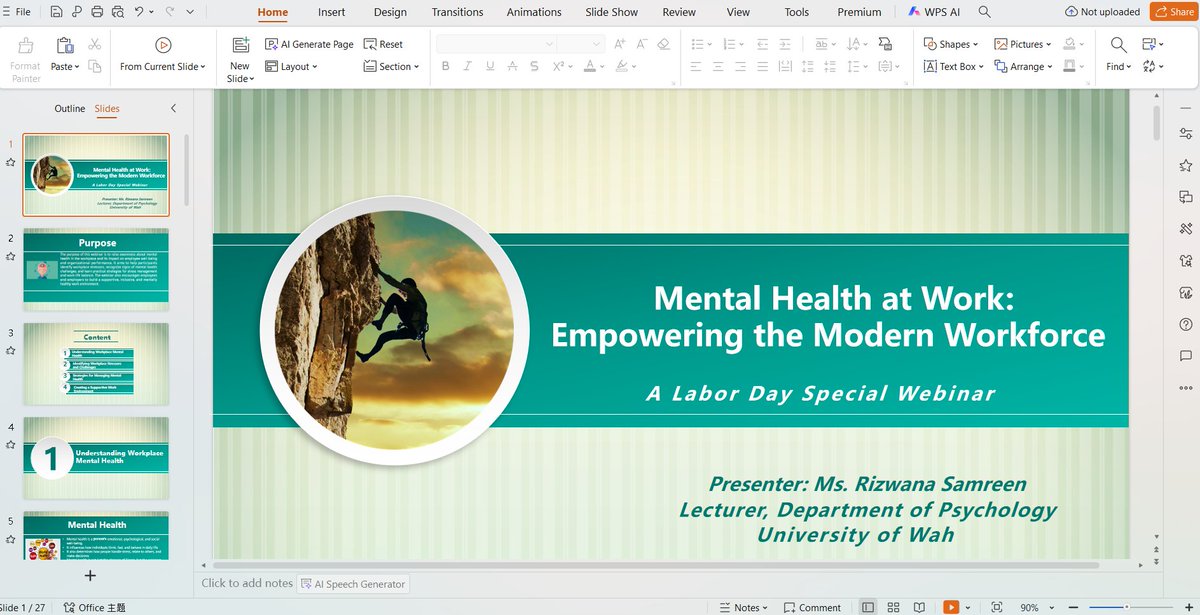Add new slide plus button below thumbnails
The width and height of the screenshot is (1200, 615).
point(90,575)
